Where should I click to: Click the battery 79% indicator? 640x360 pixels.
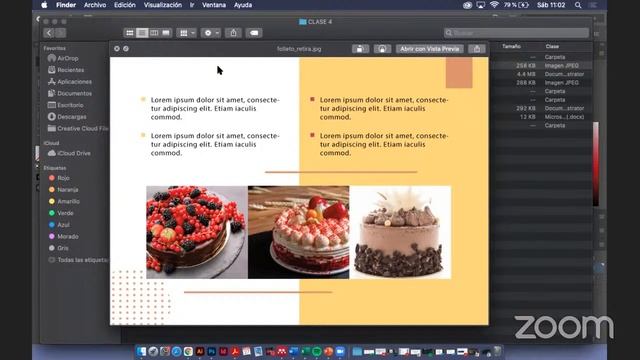click(516, 5)
